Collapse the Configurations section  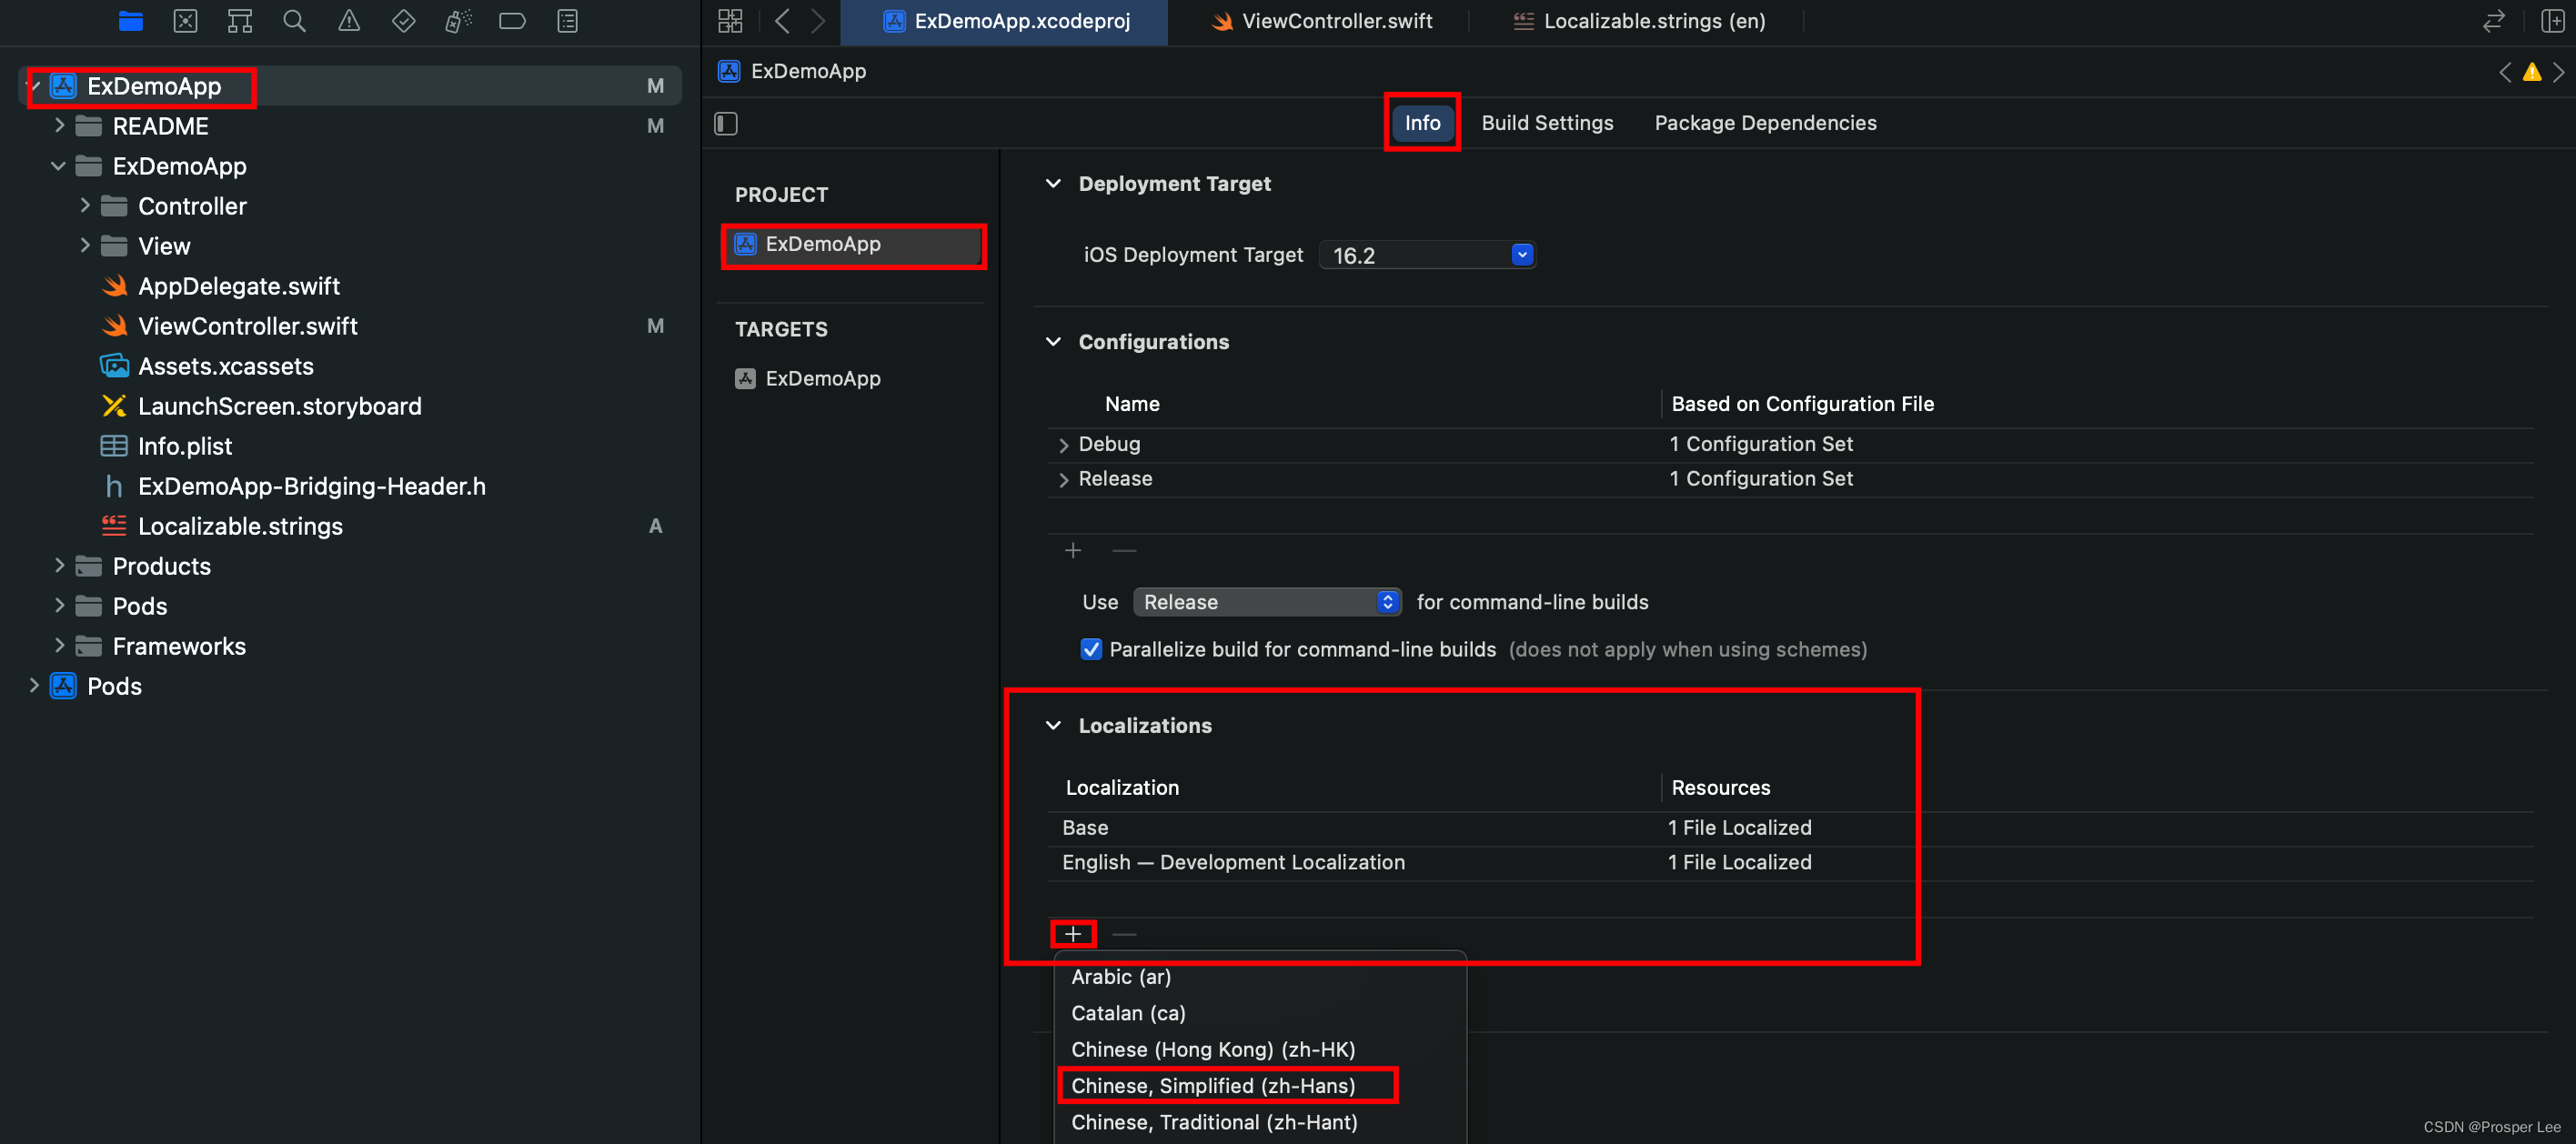(x=1053, y=341)
